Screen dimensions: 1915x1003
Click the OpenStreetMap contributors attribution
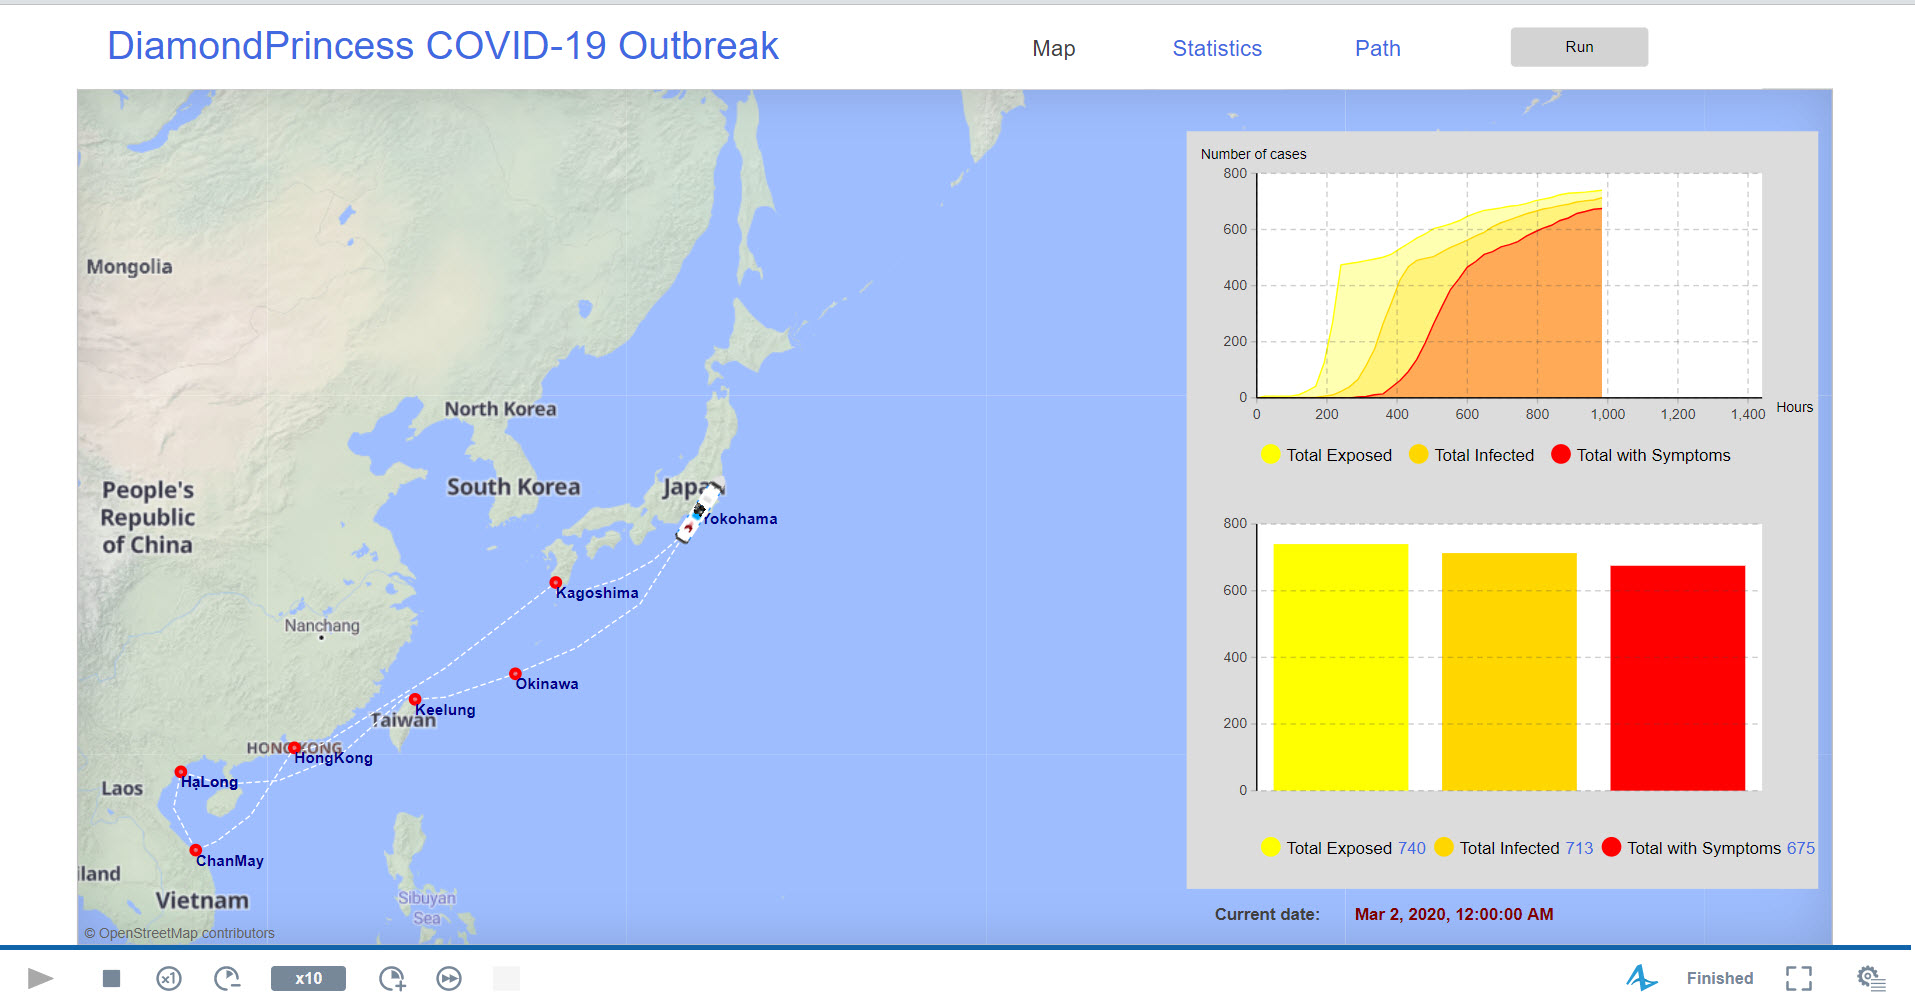(180, 933)
